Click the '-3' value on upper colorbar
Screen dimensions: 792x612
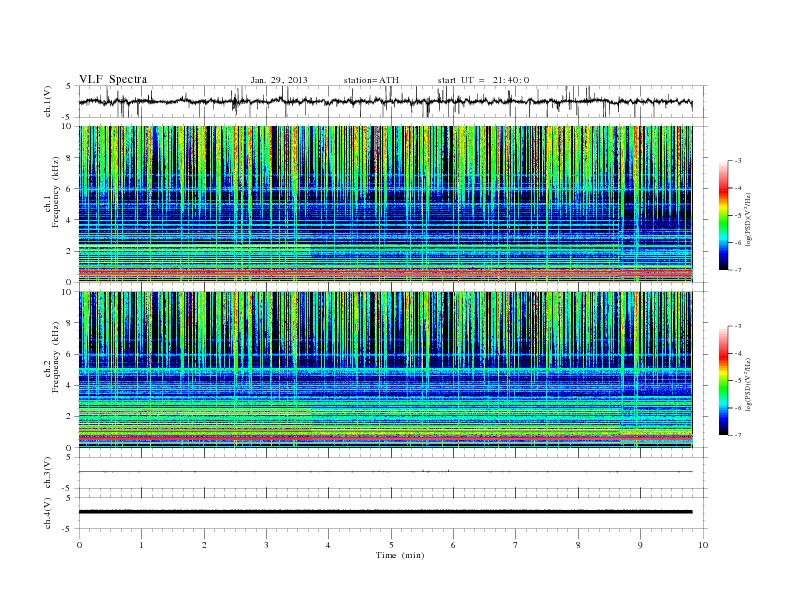738,161
